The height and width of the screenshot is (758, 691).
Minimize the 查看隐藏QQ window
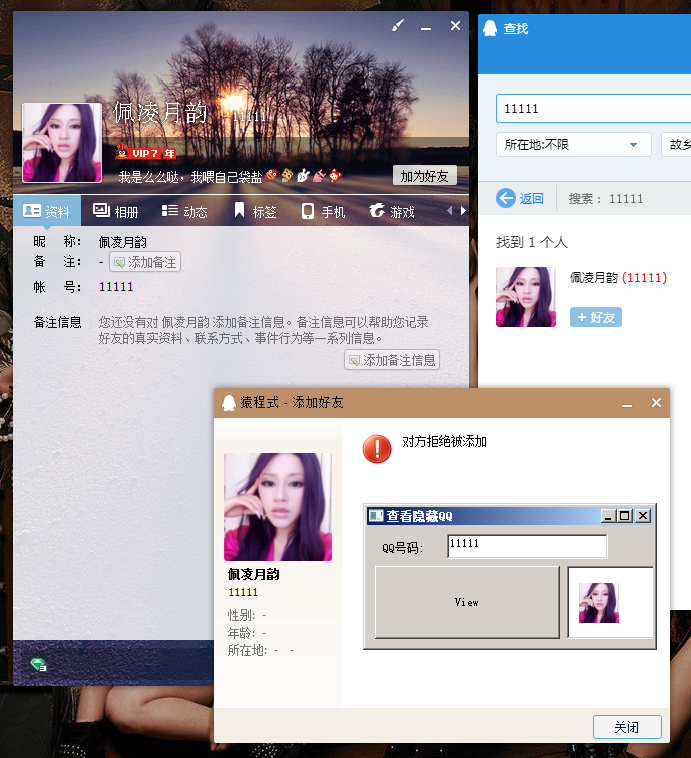608,516
